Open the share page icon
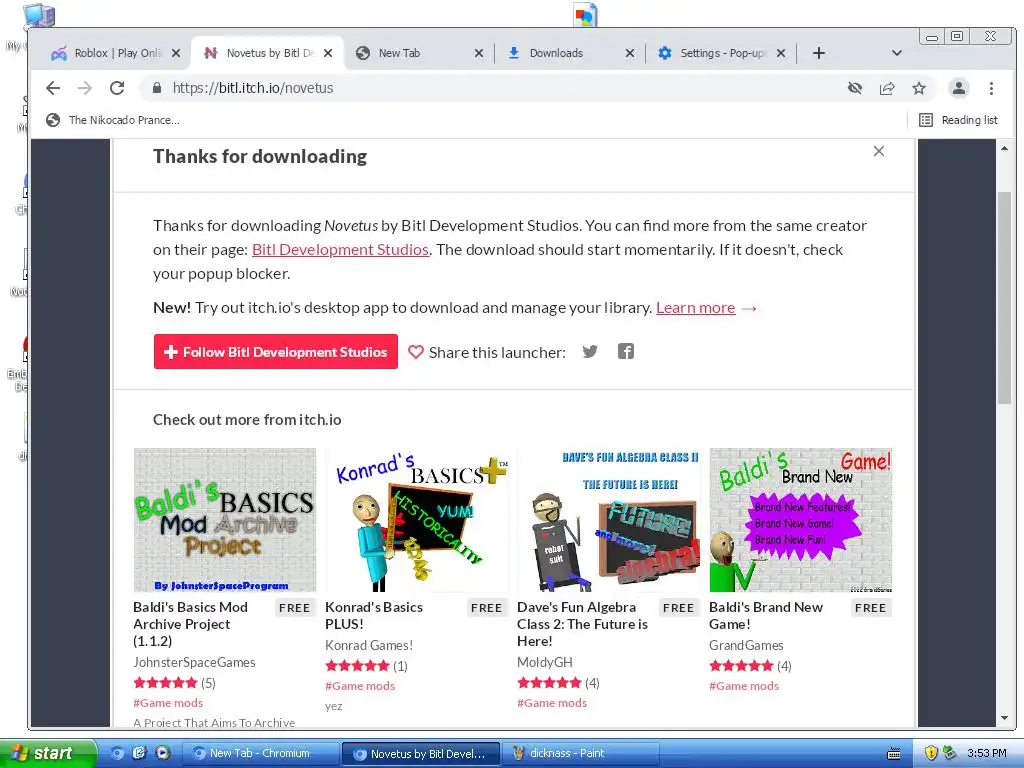Screen dimensions: 1024x768 coord(887,88)
